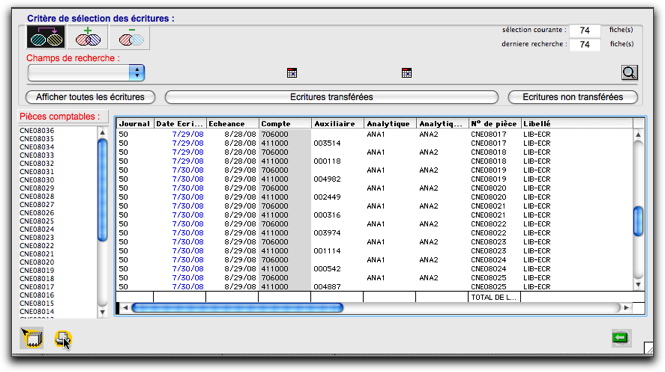Click auxiliaire value 003974 in table

(327, 233)
